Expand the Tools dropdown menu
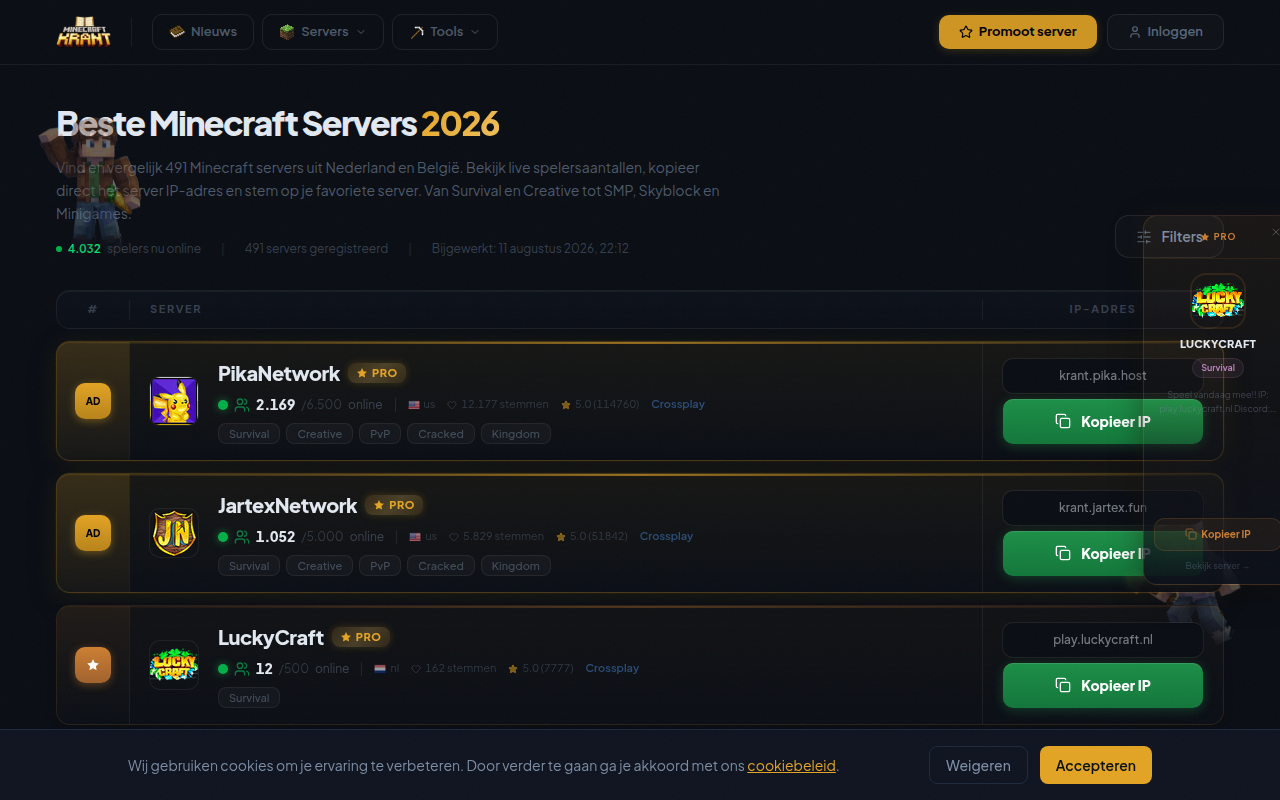Image resolution: width=1280 pixels, height=800 pixels. click(445, 32)
